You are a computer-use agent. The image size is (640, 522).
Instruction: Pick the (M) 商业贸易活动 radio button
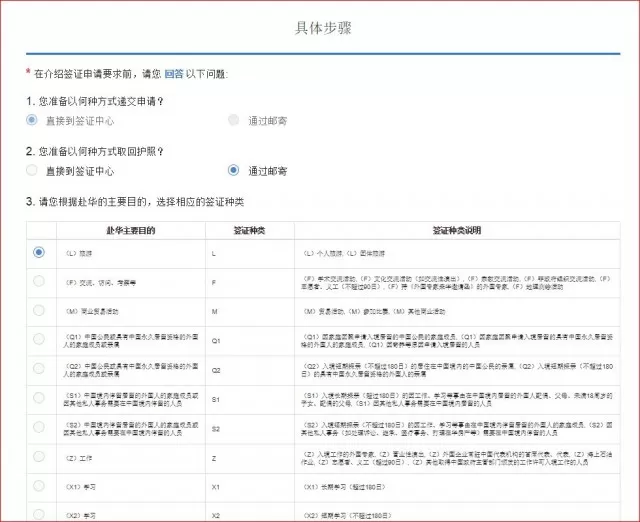[39, 311]
